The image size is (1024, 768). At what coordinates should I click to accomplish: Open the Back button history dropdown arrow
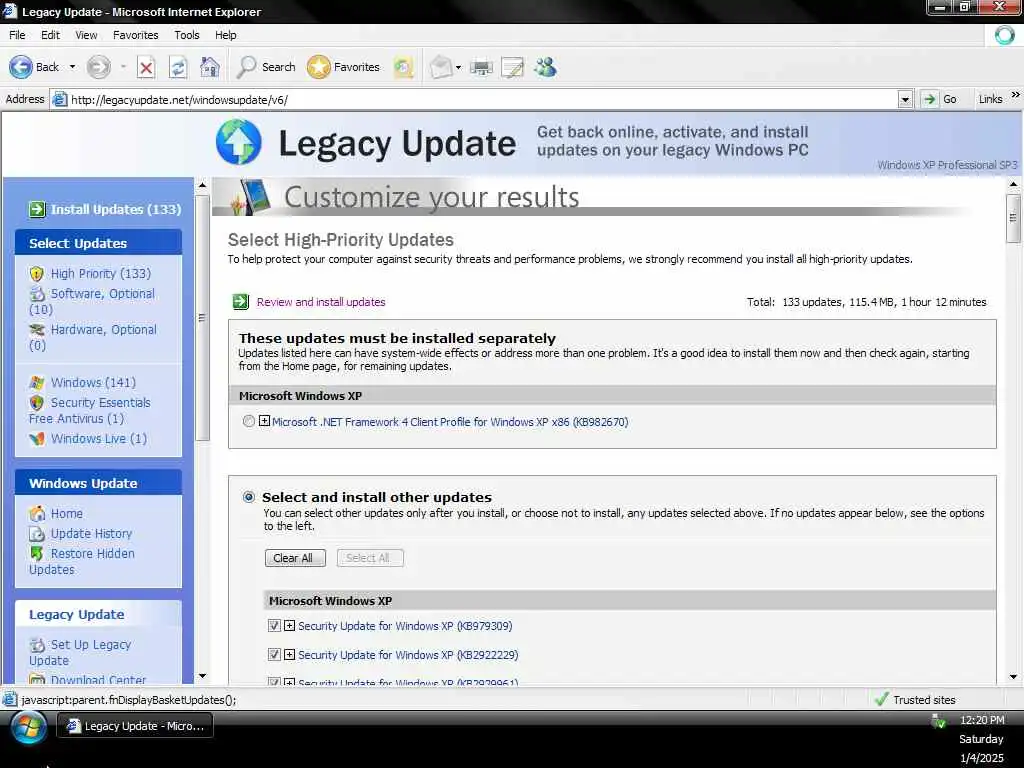(72, 67)
